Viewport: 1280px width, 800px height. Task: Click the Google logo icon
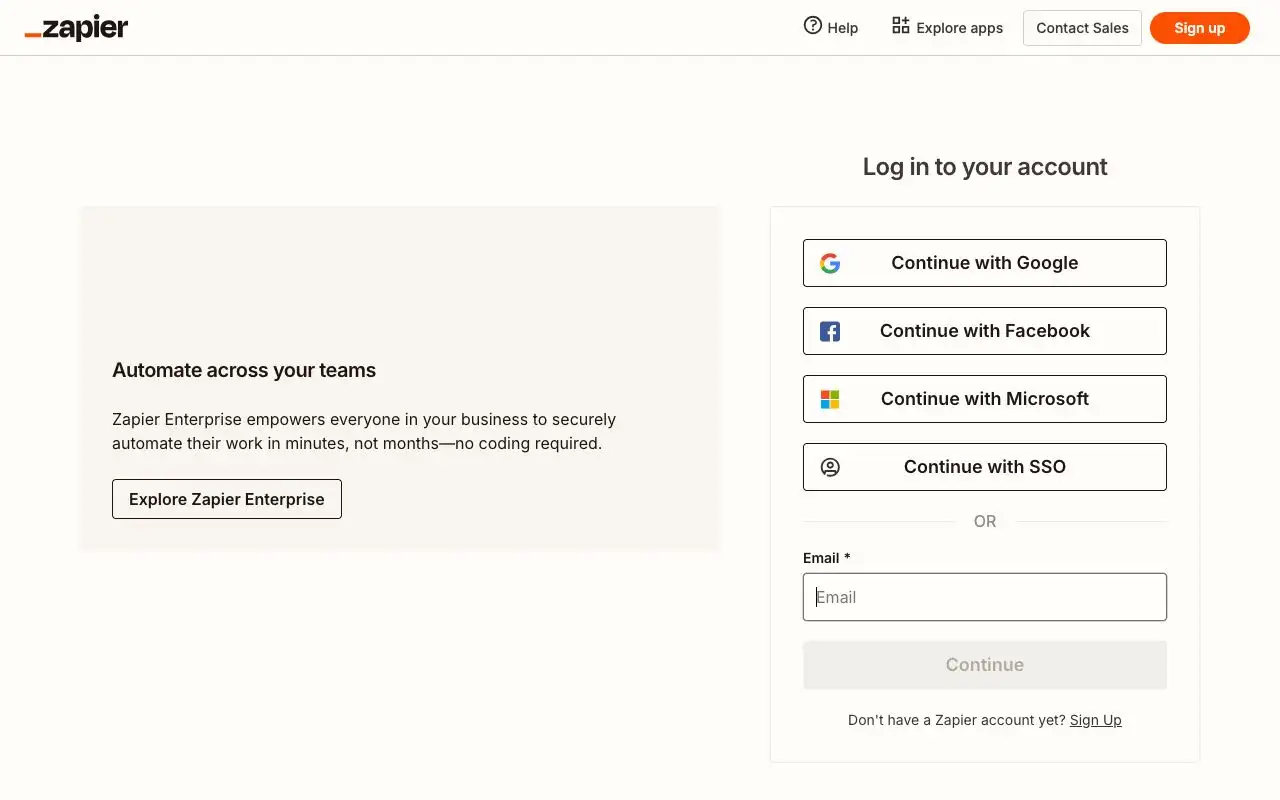pos(830,263)
